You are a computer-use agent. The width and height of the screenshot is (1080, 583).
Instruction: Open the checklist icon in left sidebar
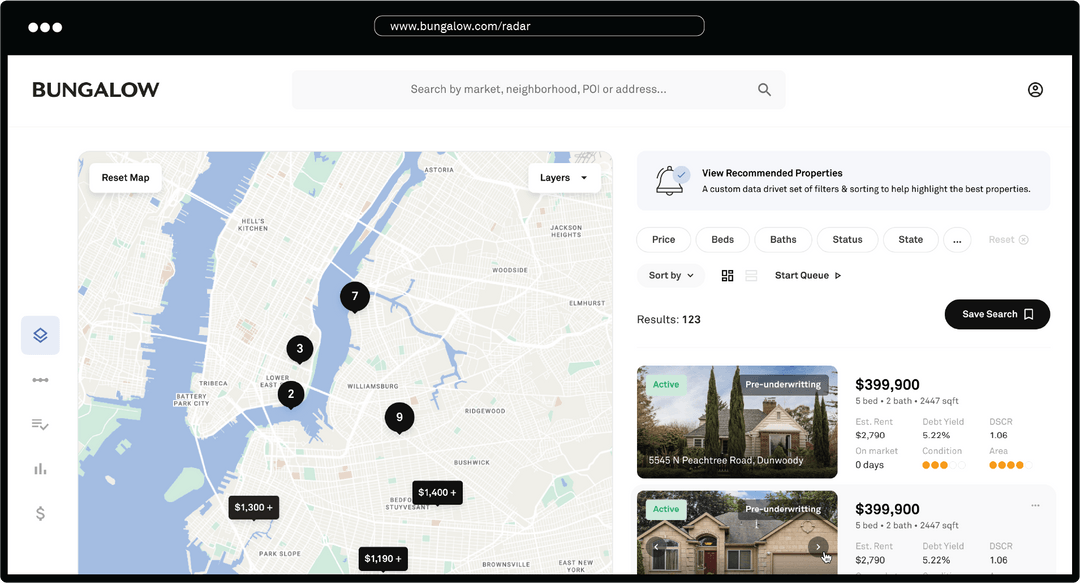pyautogui.click(x=40, y=425)
